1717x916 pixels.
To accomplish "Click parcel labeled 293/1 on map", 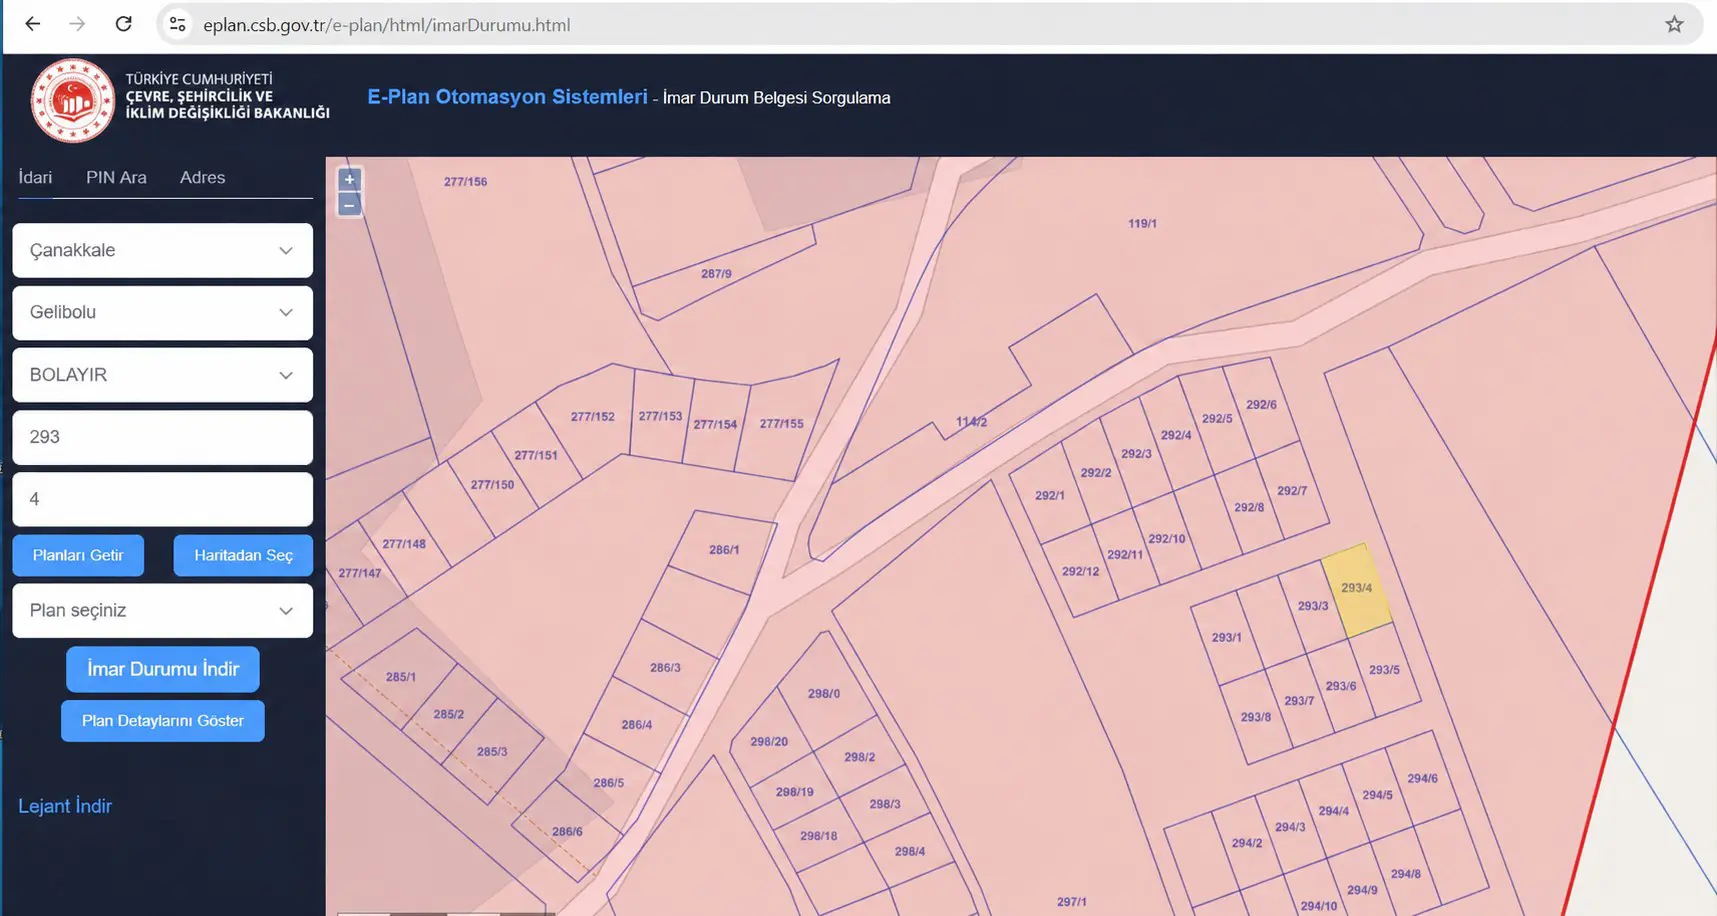I will (1227, 637).
